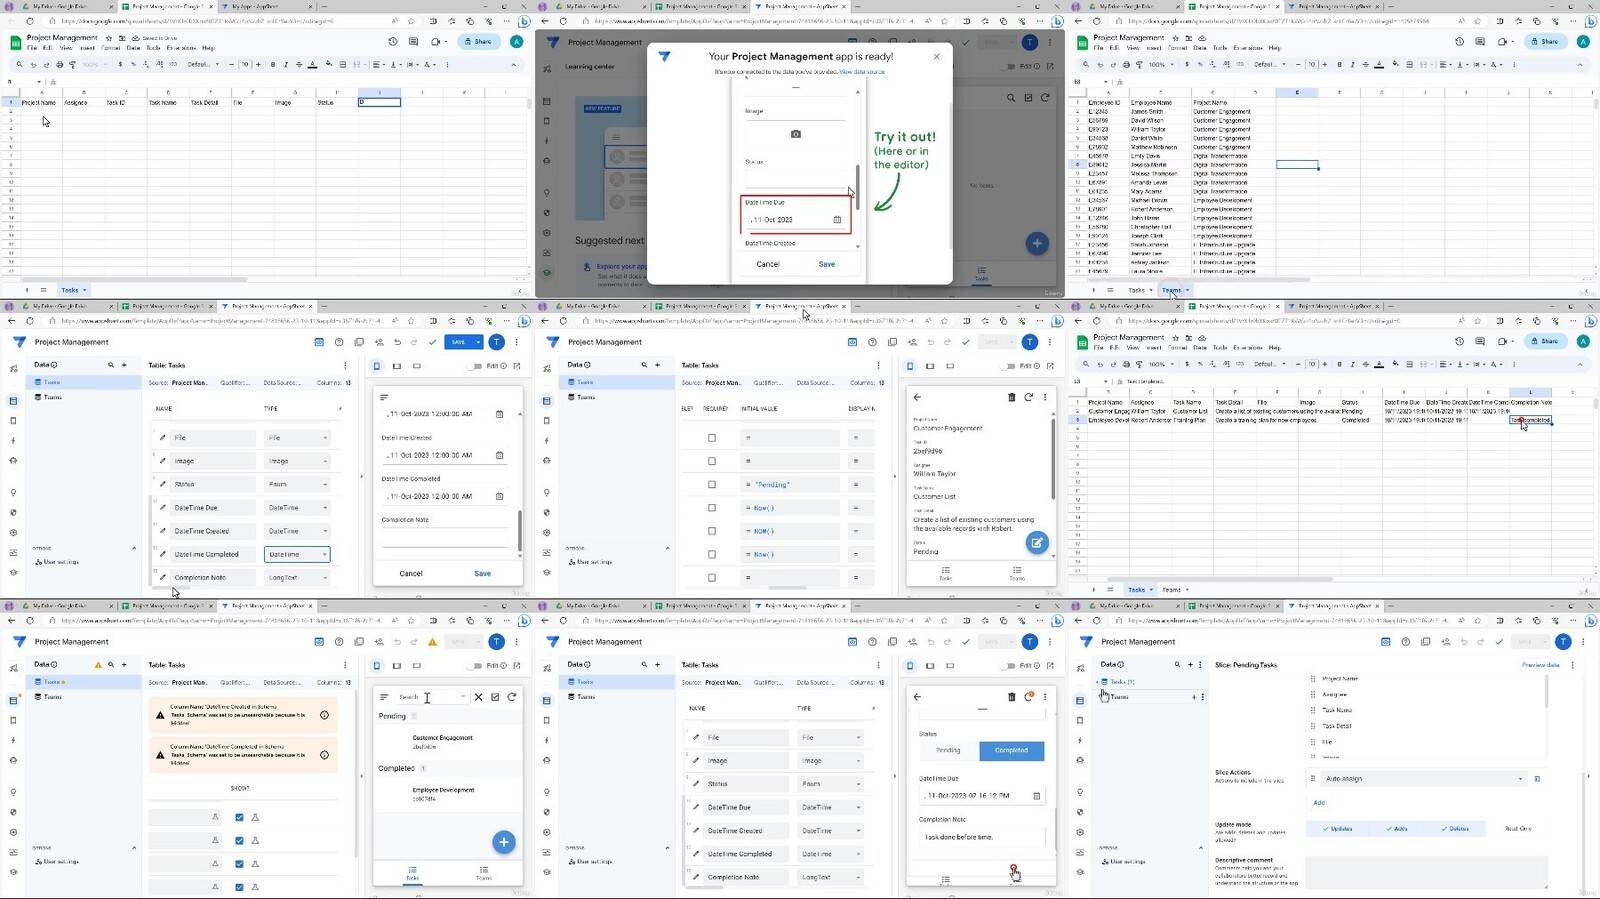Open the DateTime Created type dropdown beside the edit form
Viewport: 1600px width, 899px height.
830,831
